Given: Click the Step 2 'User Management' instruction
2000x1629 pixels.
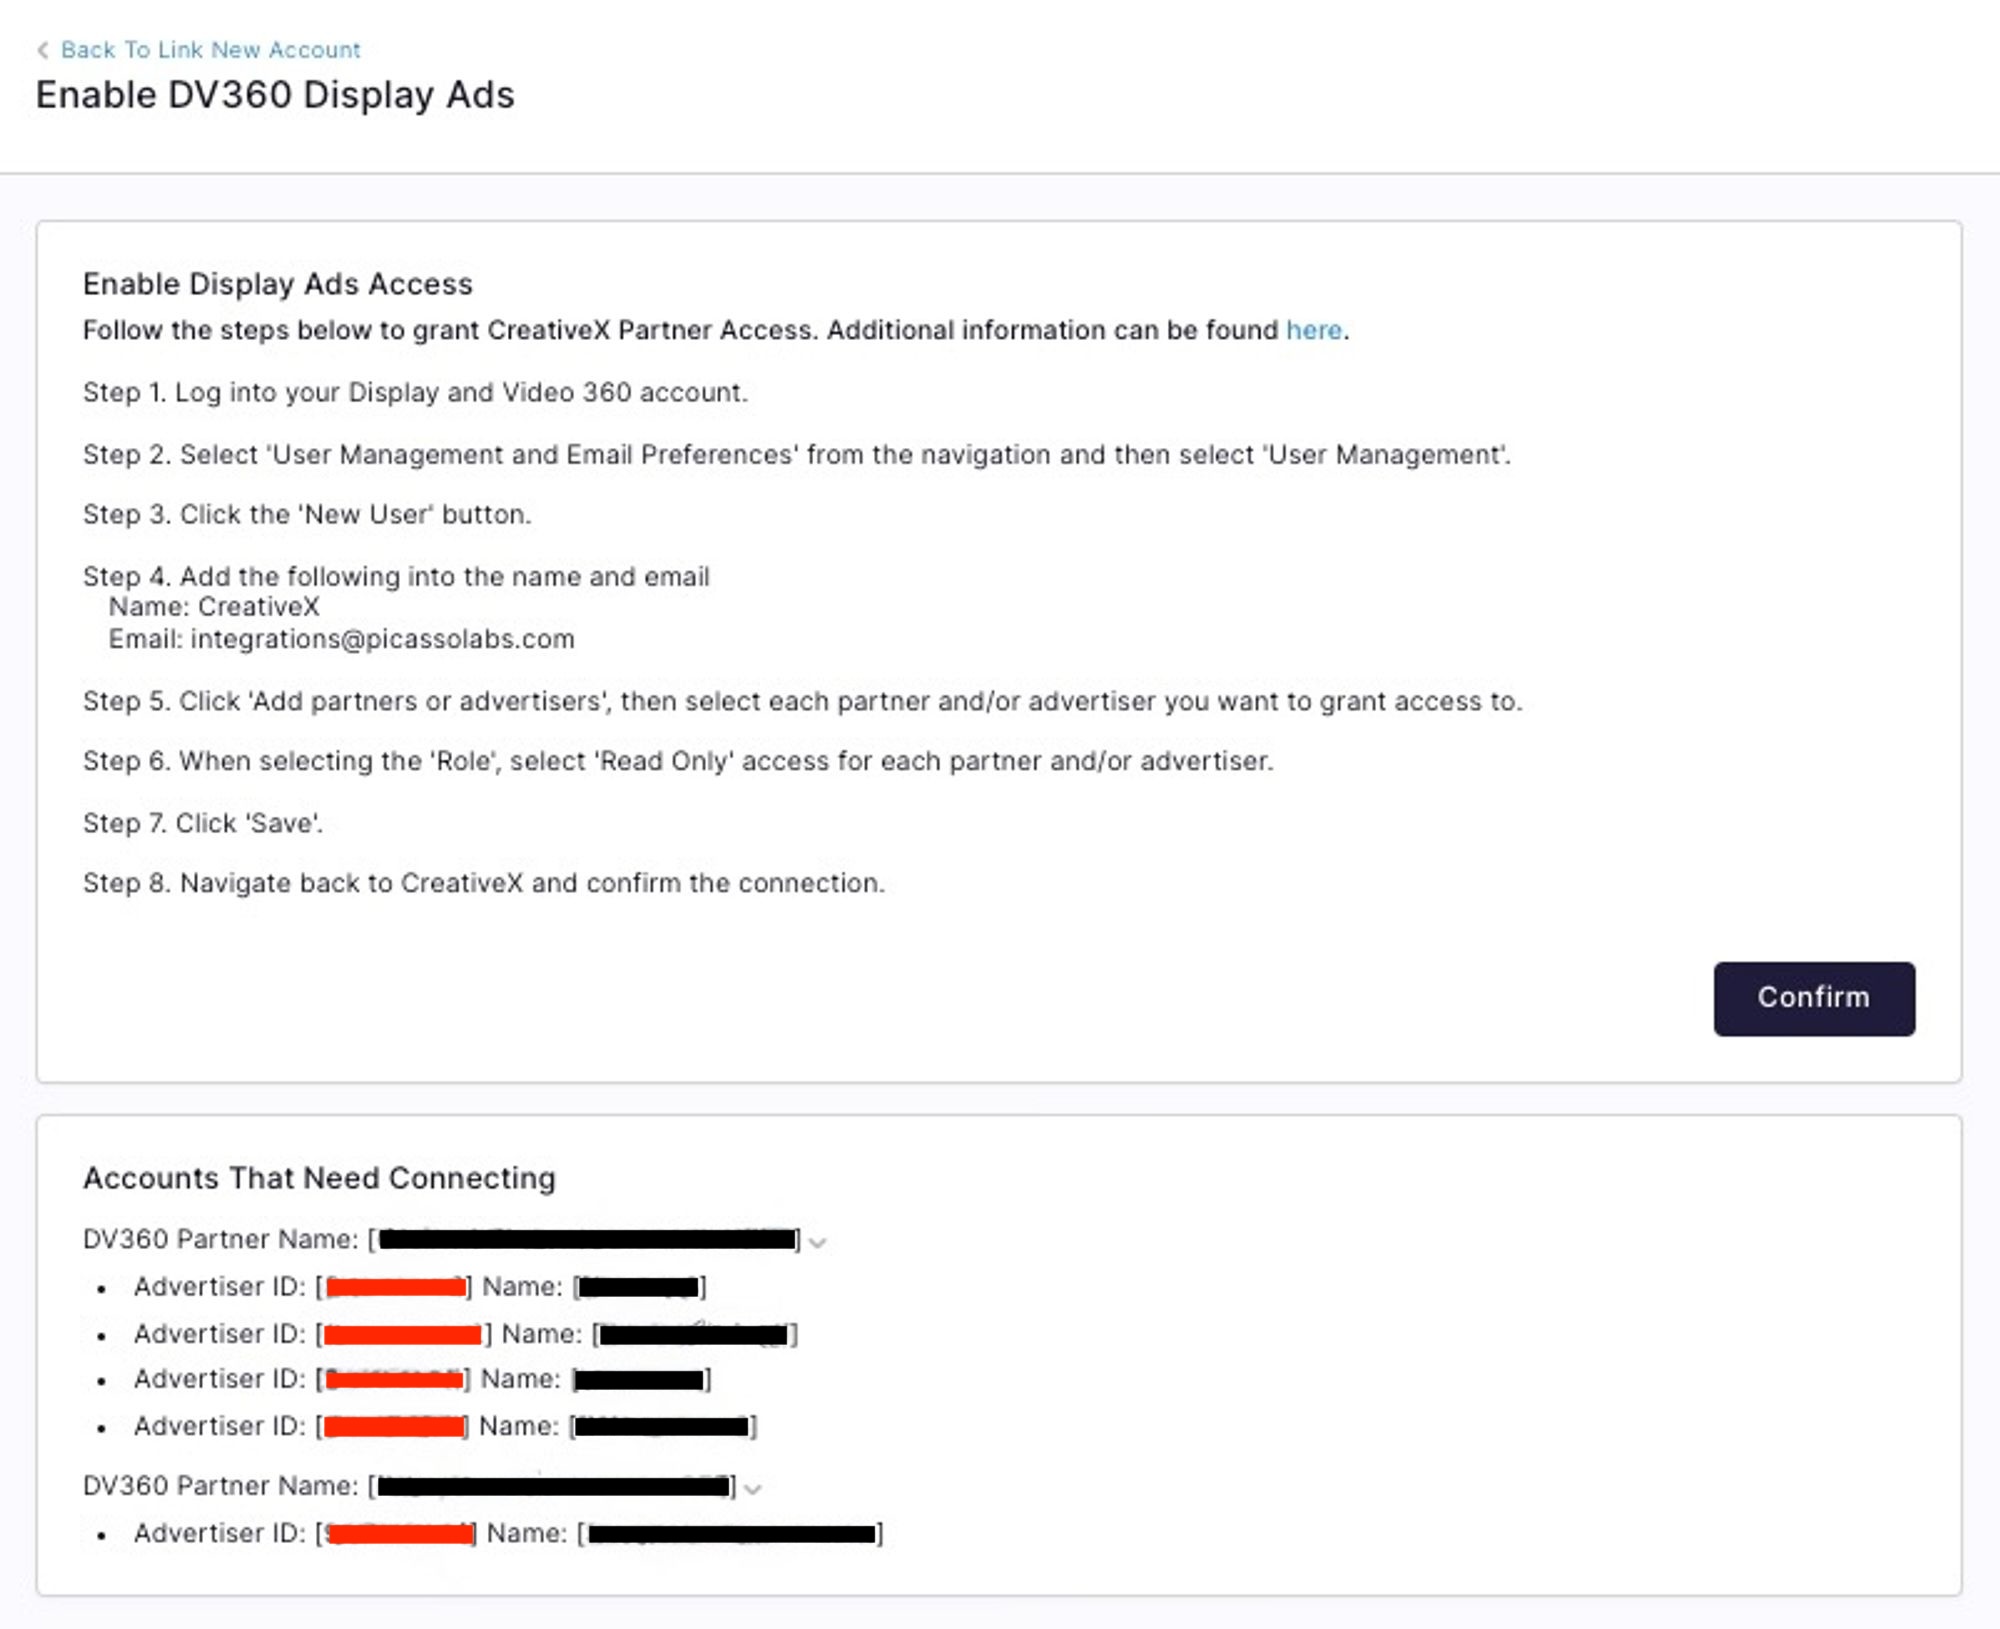Looking at the screenshot, I should (x=797, y=455).
